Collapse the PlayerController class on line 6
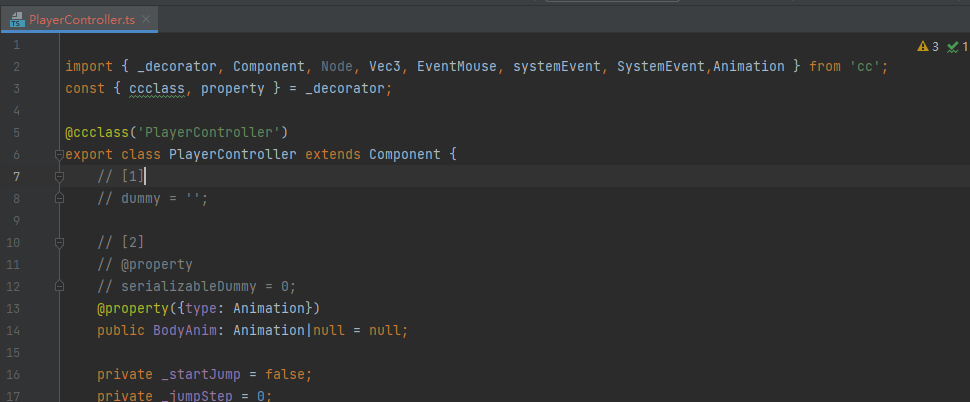Image resolution: width=970 pixels, height=402 pixels. pyautogui.click(x=58, y=155)
